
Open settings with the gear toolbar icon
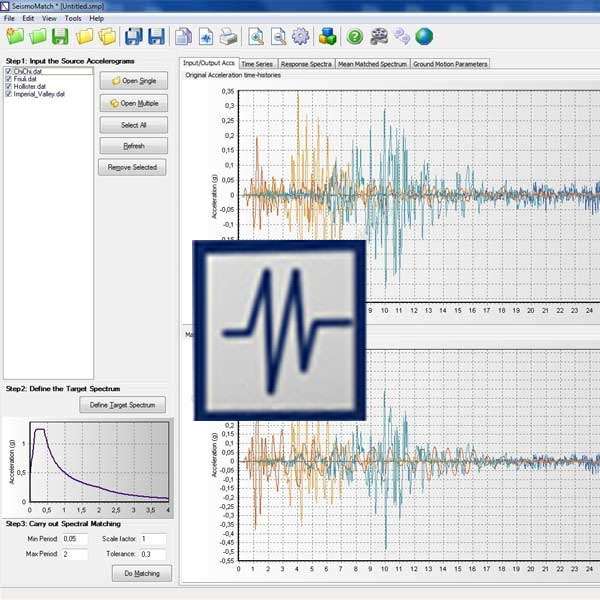pyautogui.click(x=301, y=37)
